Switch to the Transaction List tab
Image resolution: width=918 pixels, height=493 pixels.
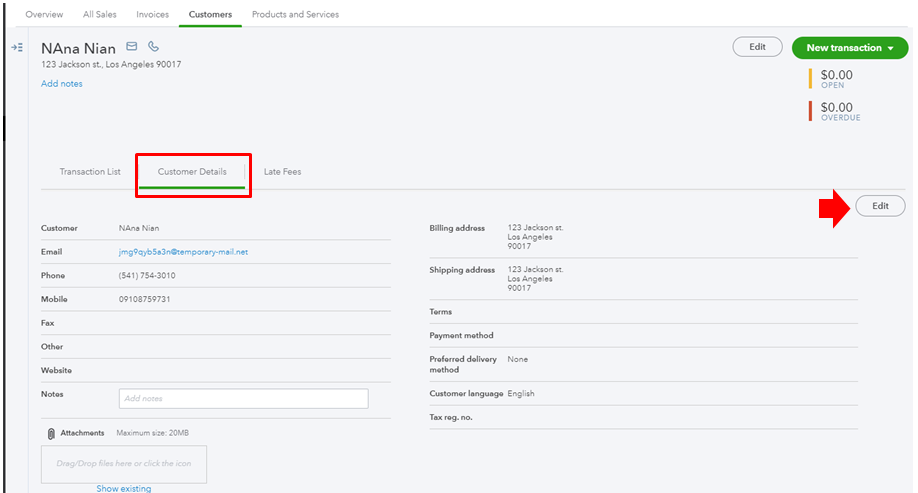tap(90, 172)
